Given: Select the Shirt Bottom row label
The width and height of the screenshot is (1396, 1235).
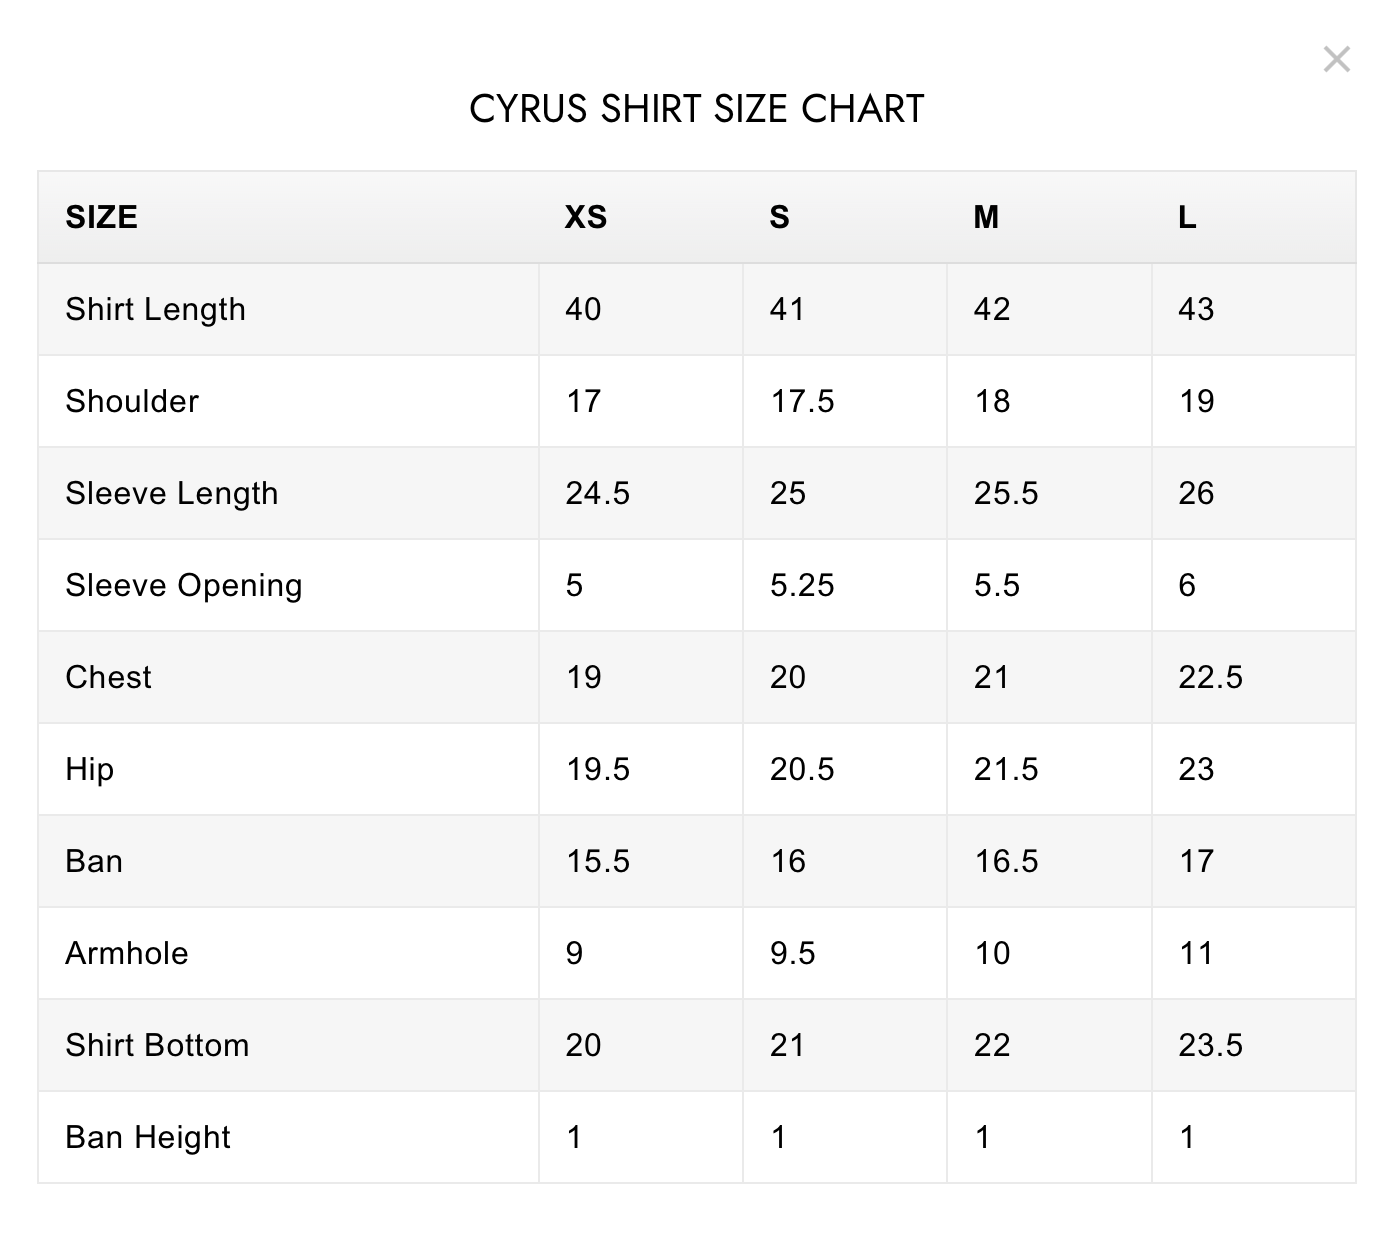Looking at the screenshot, I should point(157,1045).
